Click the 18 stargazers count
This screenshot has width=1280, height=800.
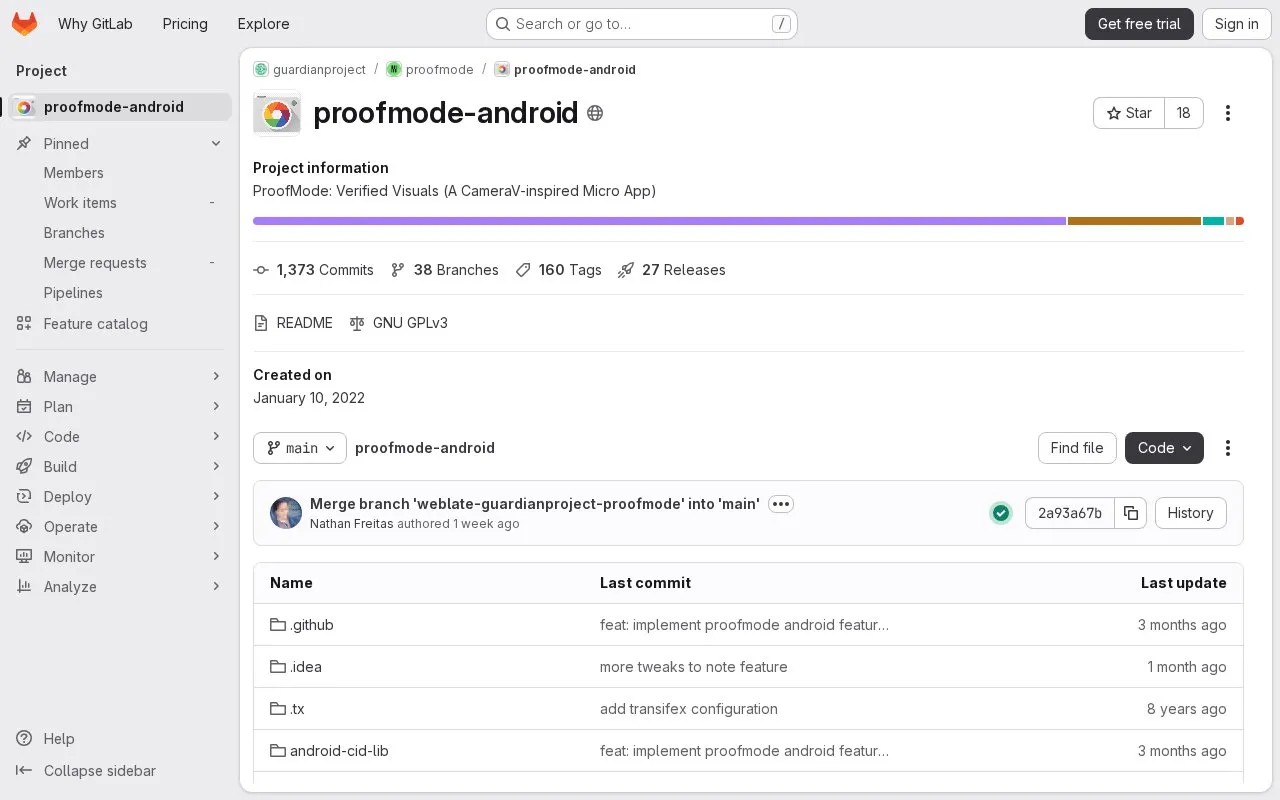(x=1184, y=113)
